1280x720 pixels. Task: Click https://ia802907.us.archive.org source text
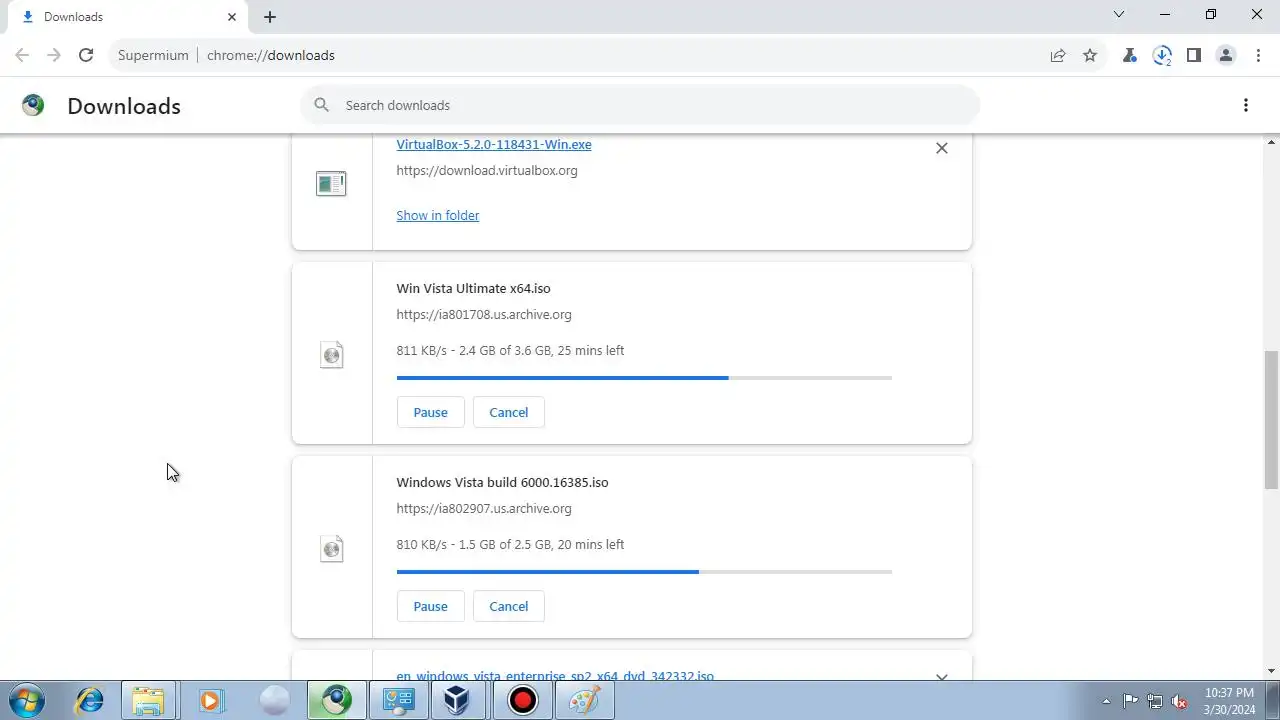pos(484,508)
